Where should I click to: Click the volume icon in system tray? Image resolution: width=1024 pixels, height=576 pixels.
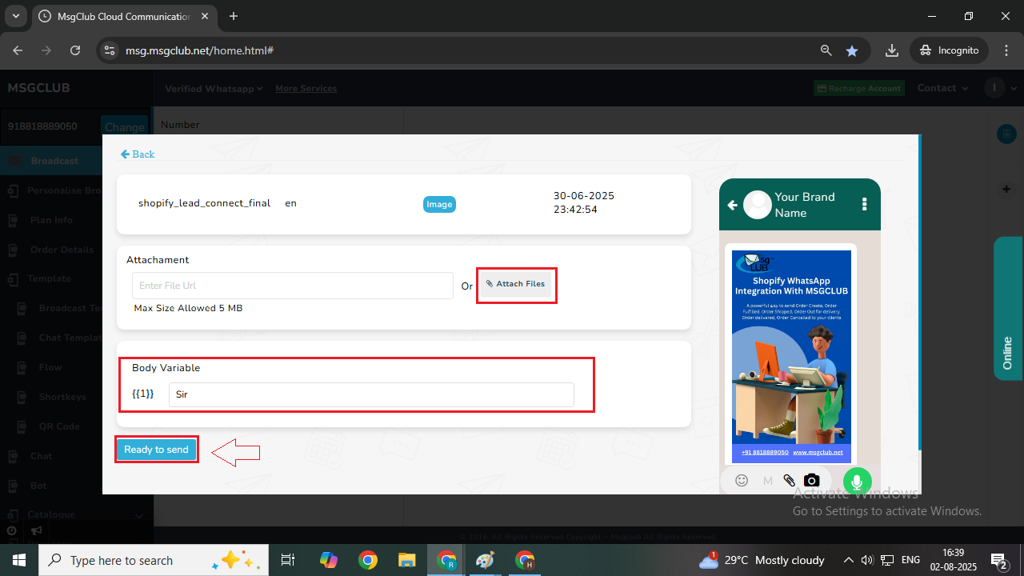(x=867, y=560)
